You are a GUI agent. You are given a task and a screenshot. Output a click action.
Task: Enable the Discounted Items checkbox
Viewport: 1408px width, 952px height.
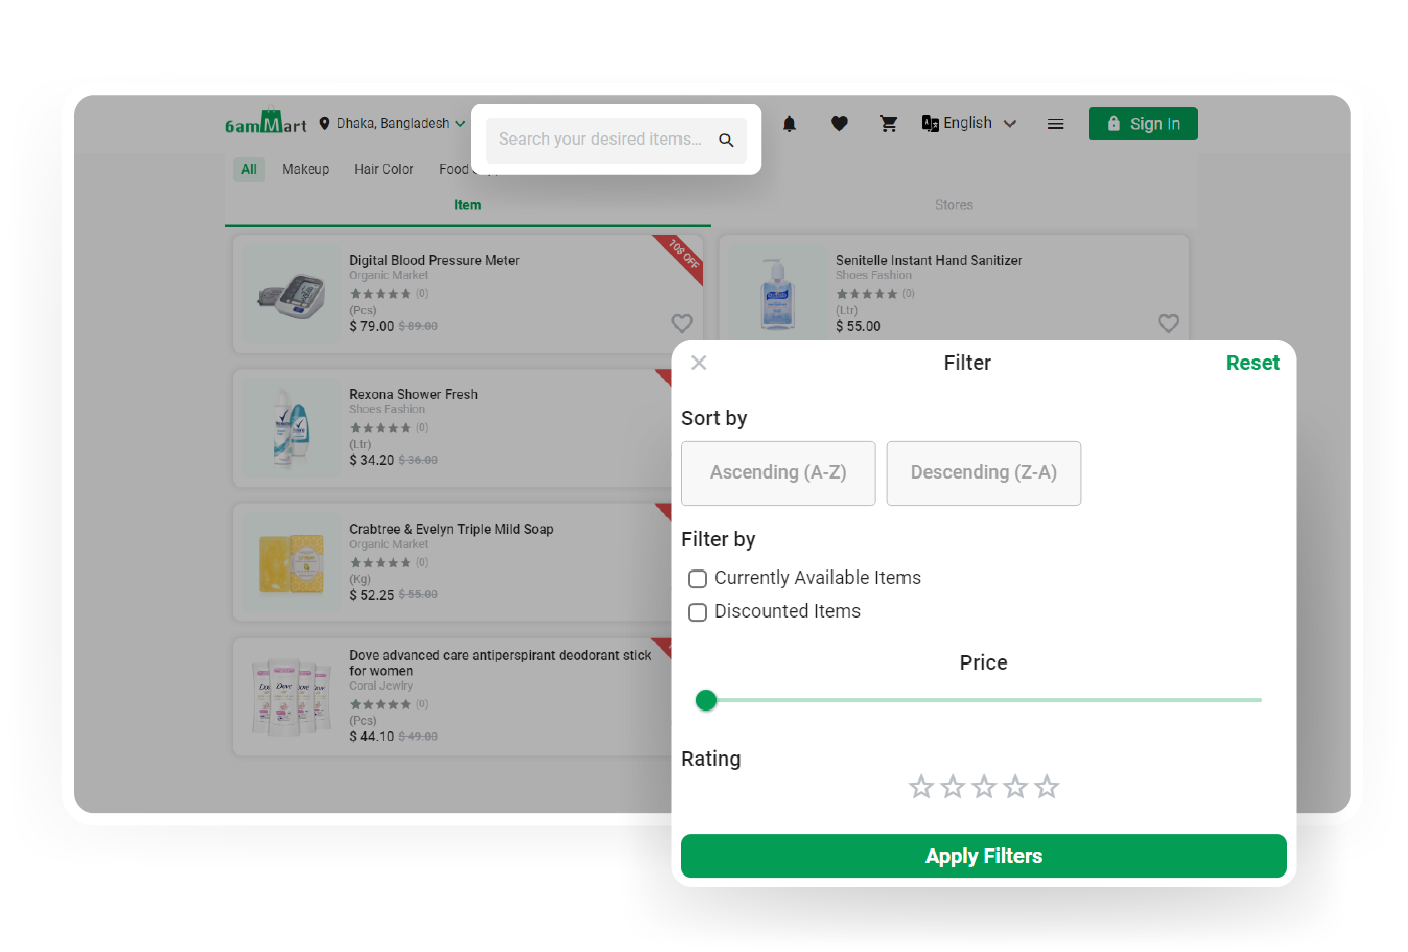point(698,612)
